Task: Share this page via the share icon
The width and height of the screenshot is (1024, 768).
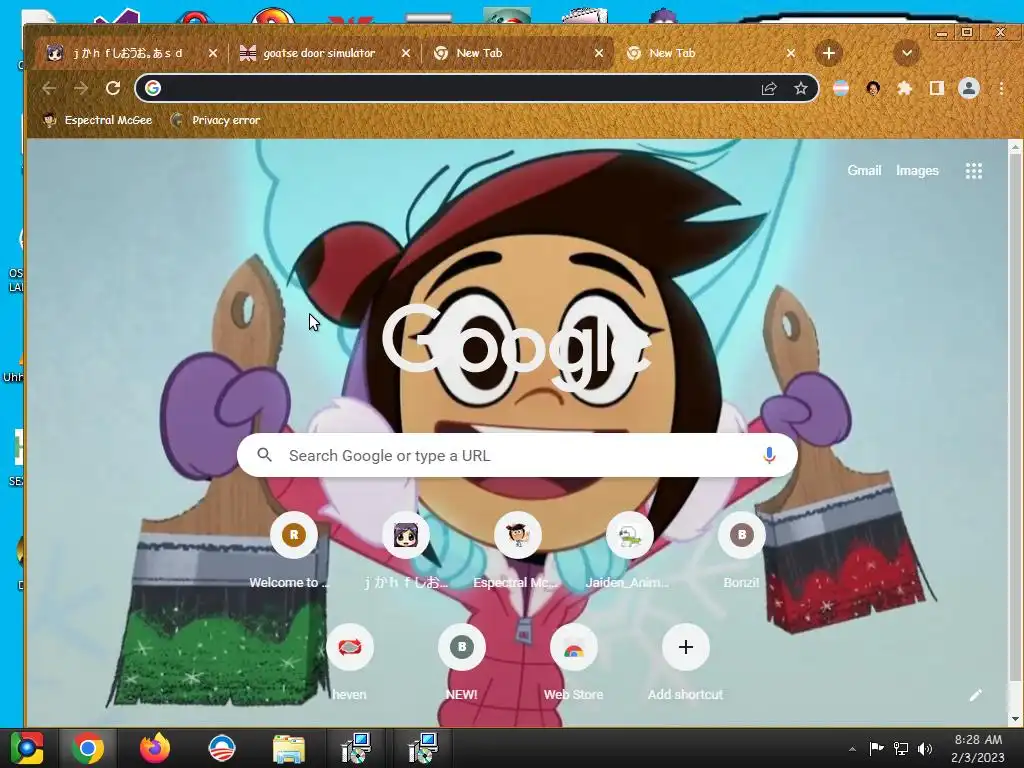Action: 769,88
